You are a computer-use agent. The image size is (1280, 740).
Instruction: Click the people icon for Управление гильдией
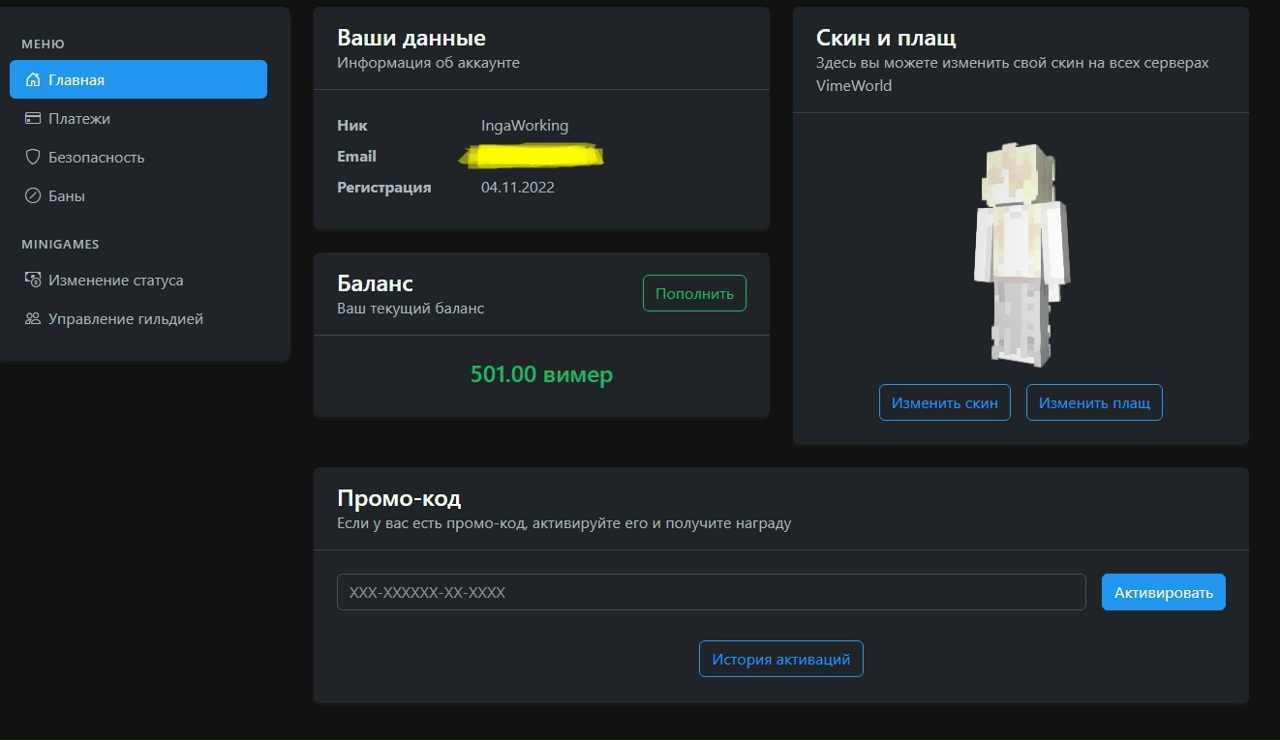coord(33,319)
